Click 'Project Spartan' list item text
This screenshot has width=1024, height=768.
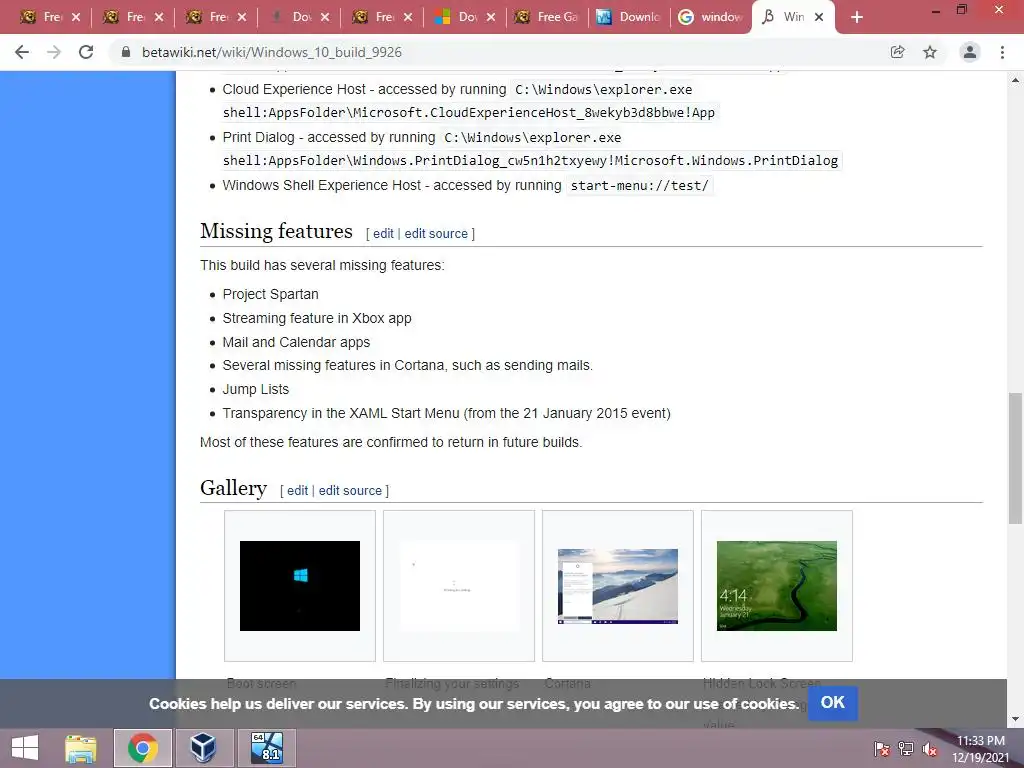click(270, 294)
